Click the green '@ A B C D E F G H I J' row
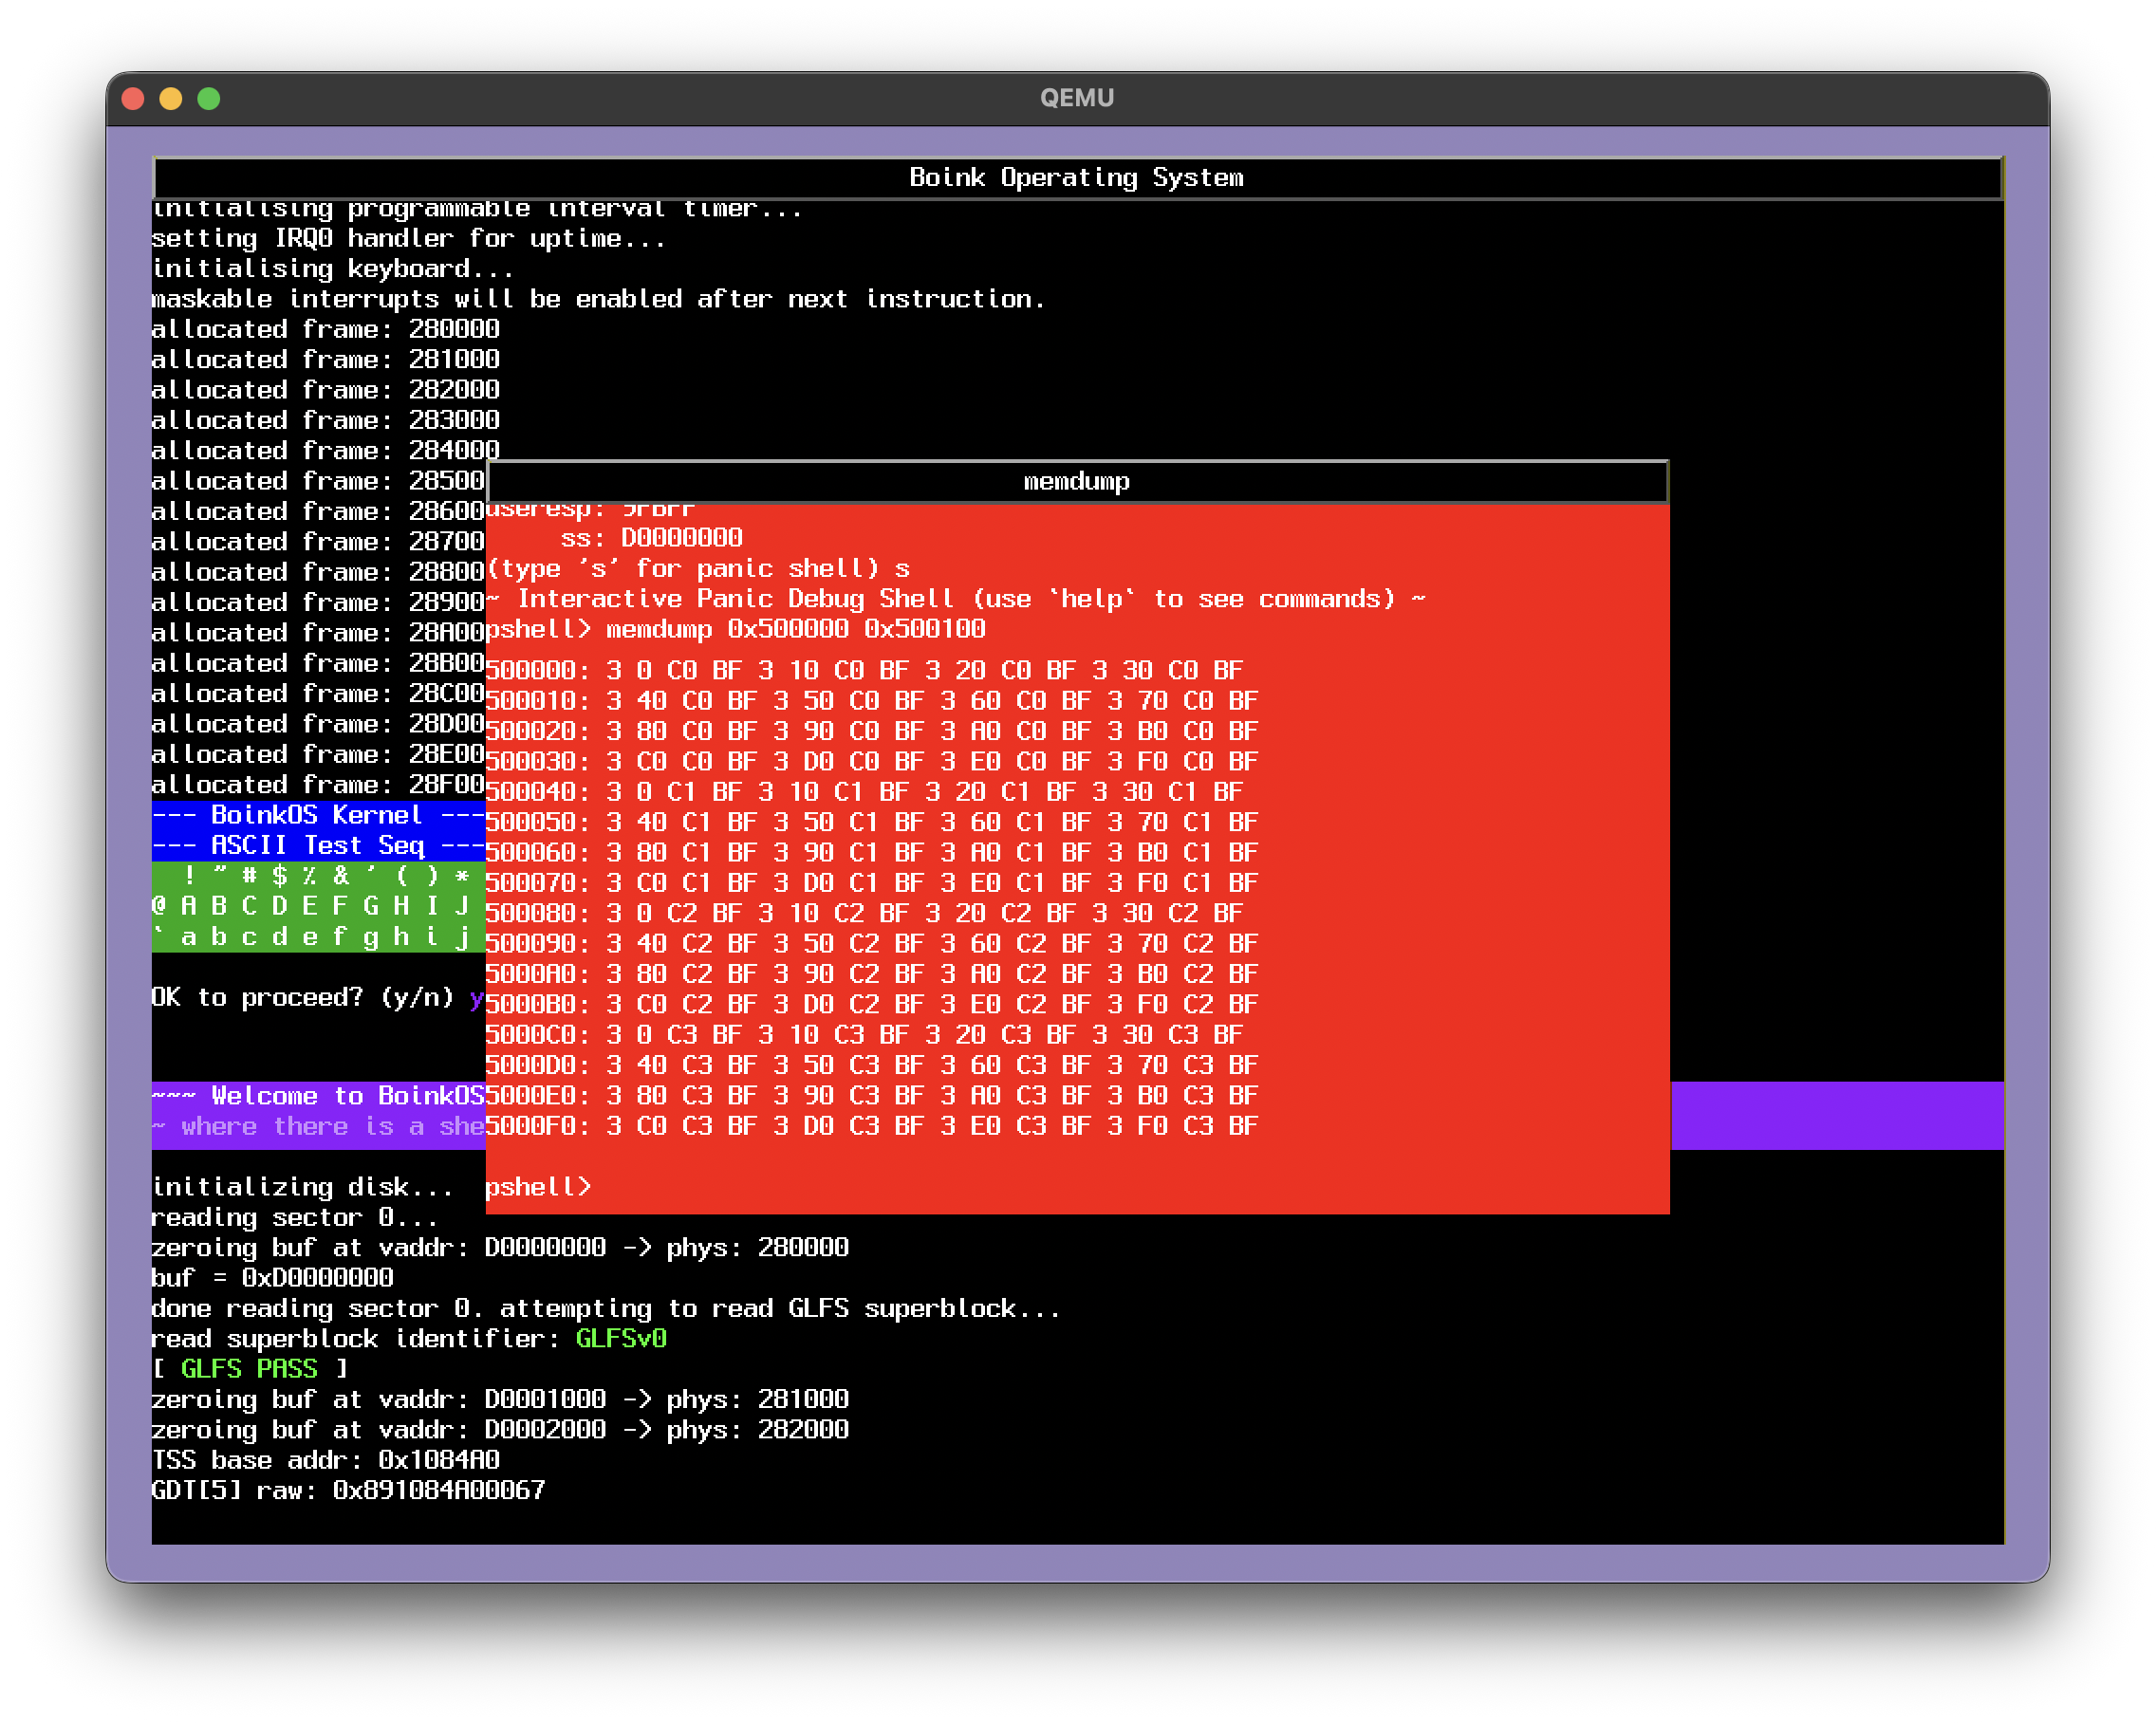The height and width of the screenshot is (1723, 2156). pos(319,906)
